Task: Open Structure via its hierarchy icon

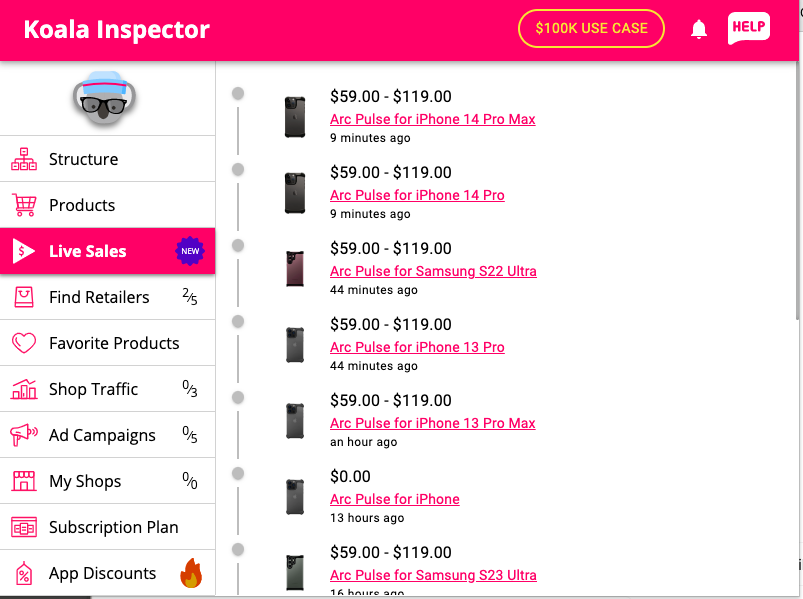Action: tap(24, 159)
